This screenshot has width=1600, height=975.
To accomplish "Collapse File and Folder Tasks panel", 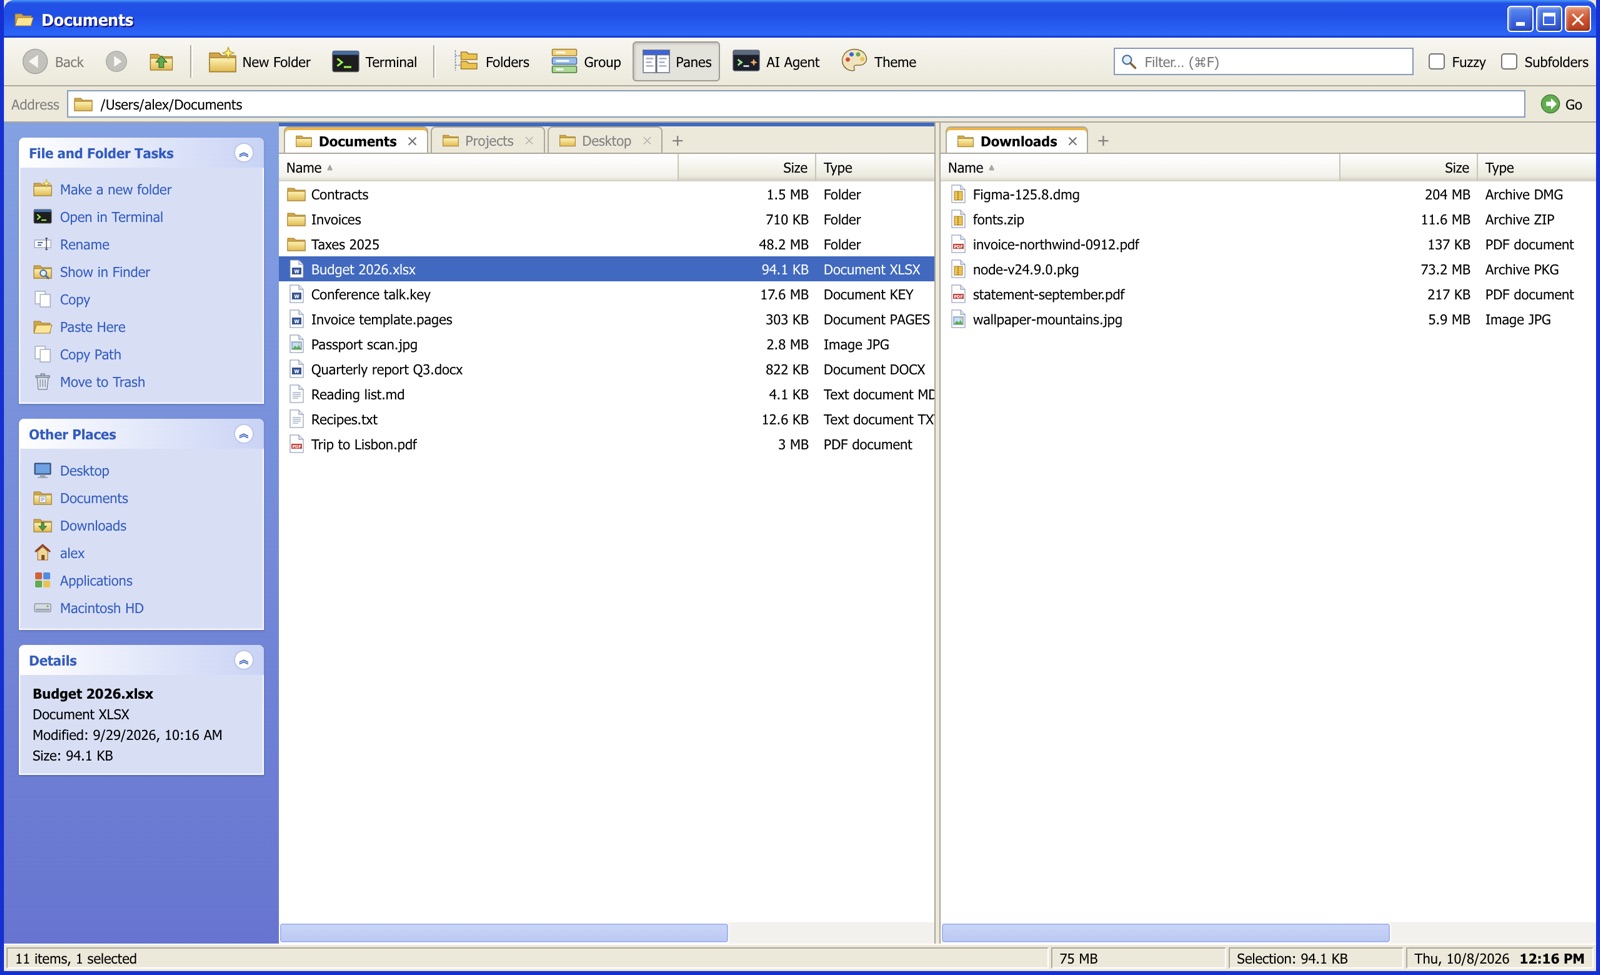I will click(243, 153).
